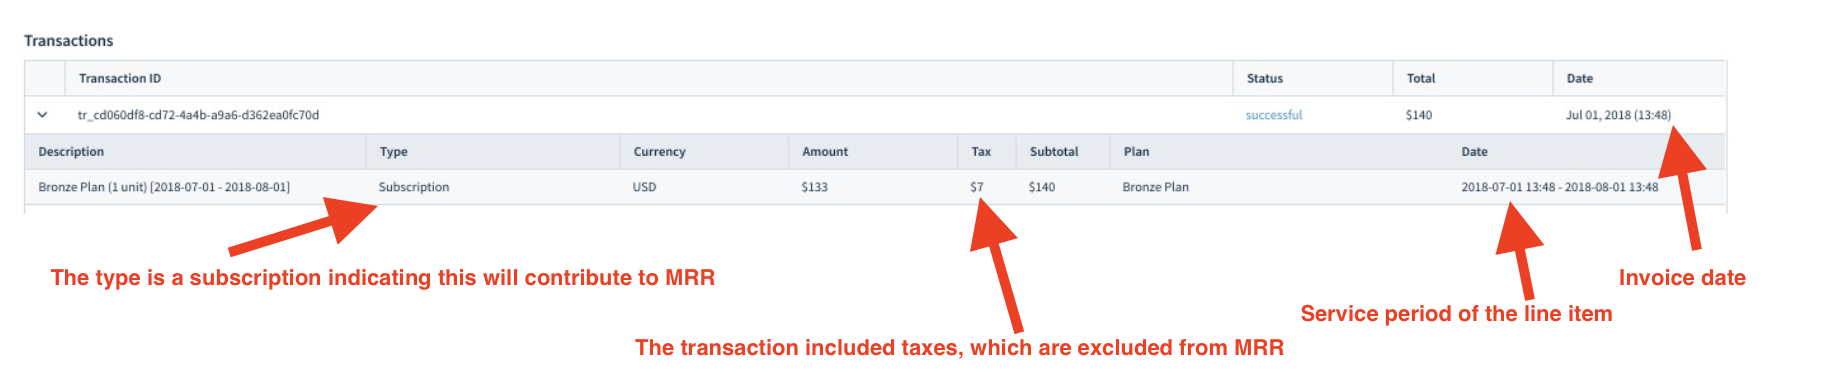Sort by top Date column header
The width and height of the screenshot is (1828, 386).
click(1579, 78)
